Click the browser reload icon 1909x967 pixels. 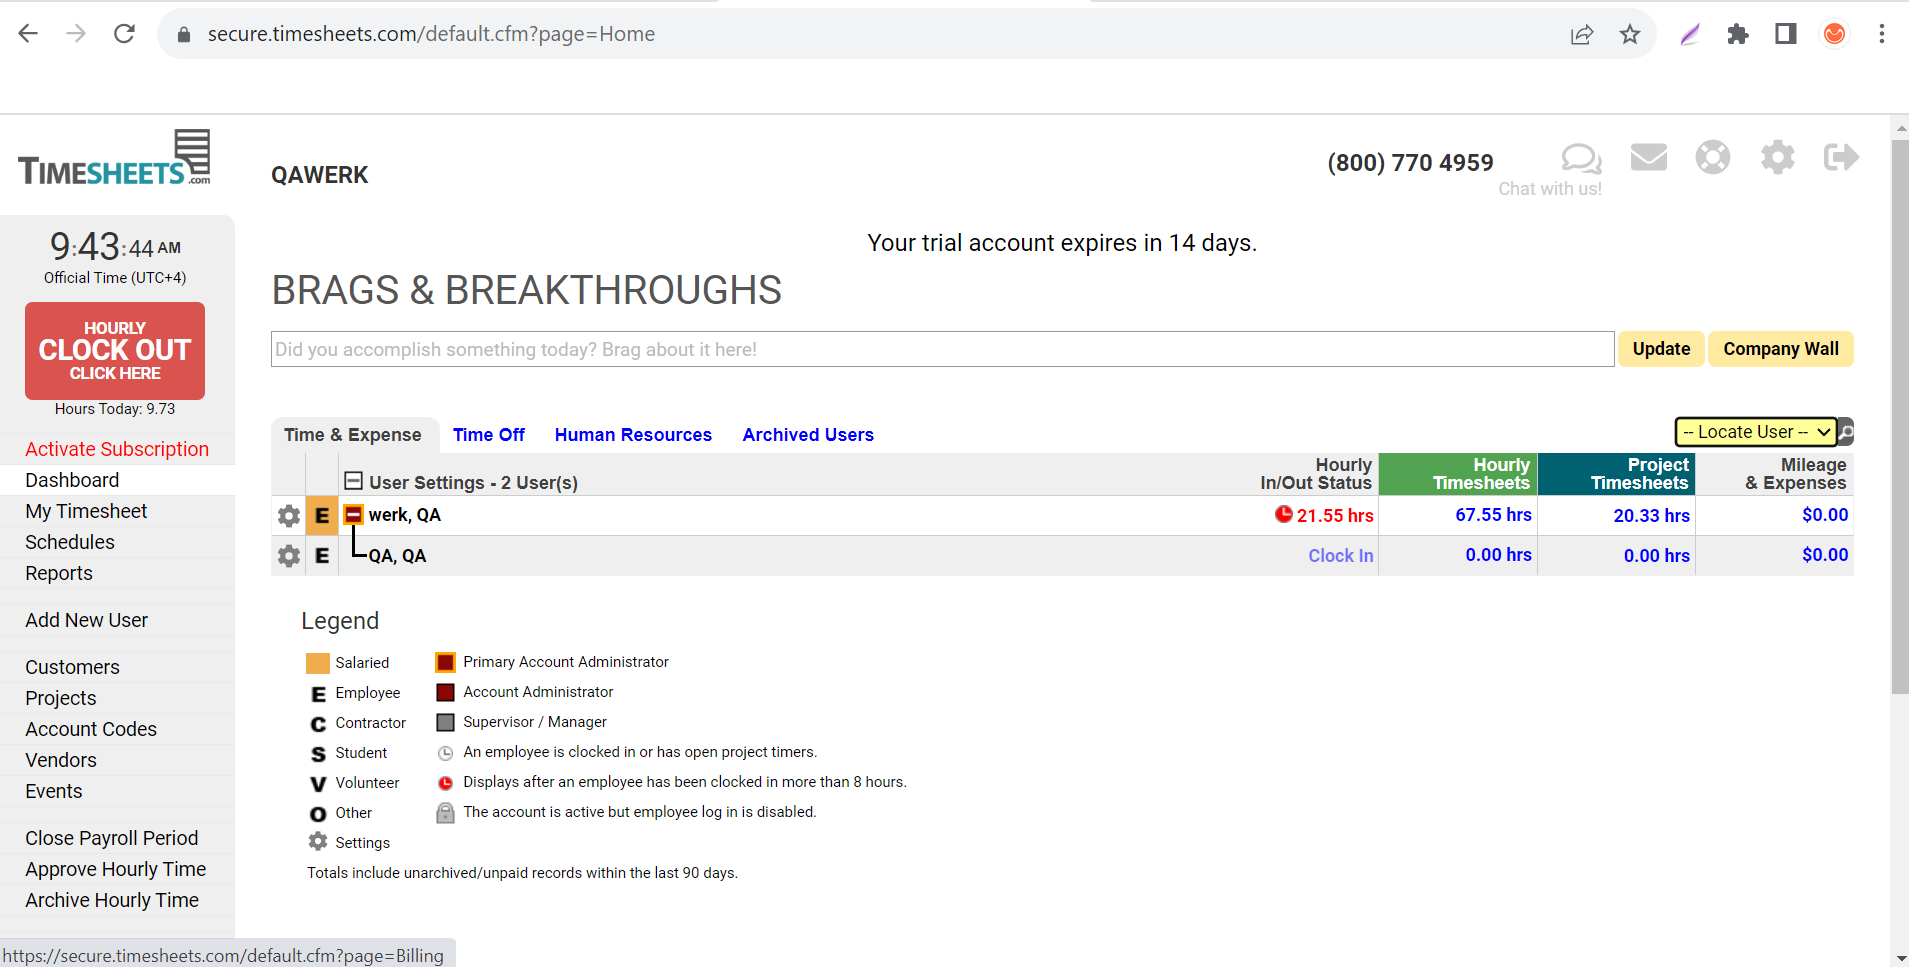pos(124,34)
